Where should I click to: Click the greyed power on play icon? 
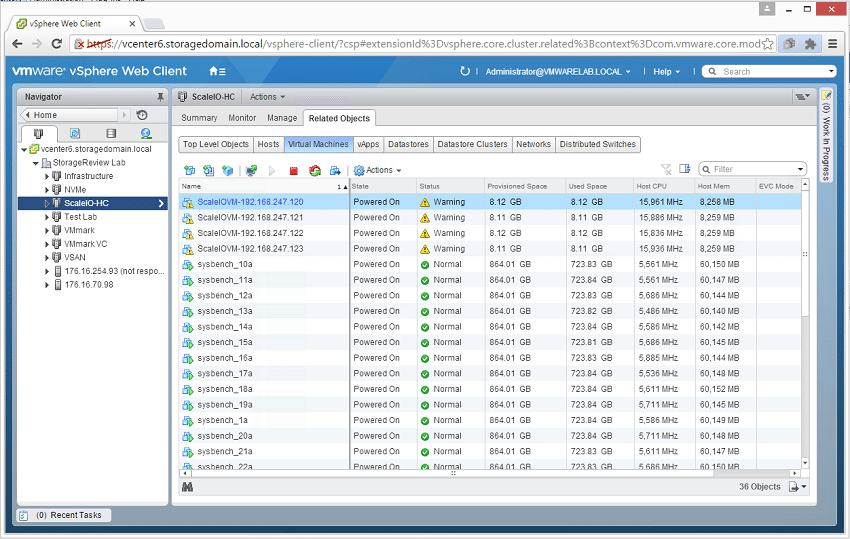[x=272, y=170]
